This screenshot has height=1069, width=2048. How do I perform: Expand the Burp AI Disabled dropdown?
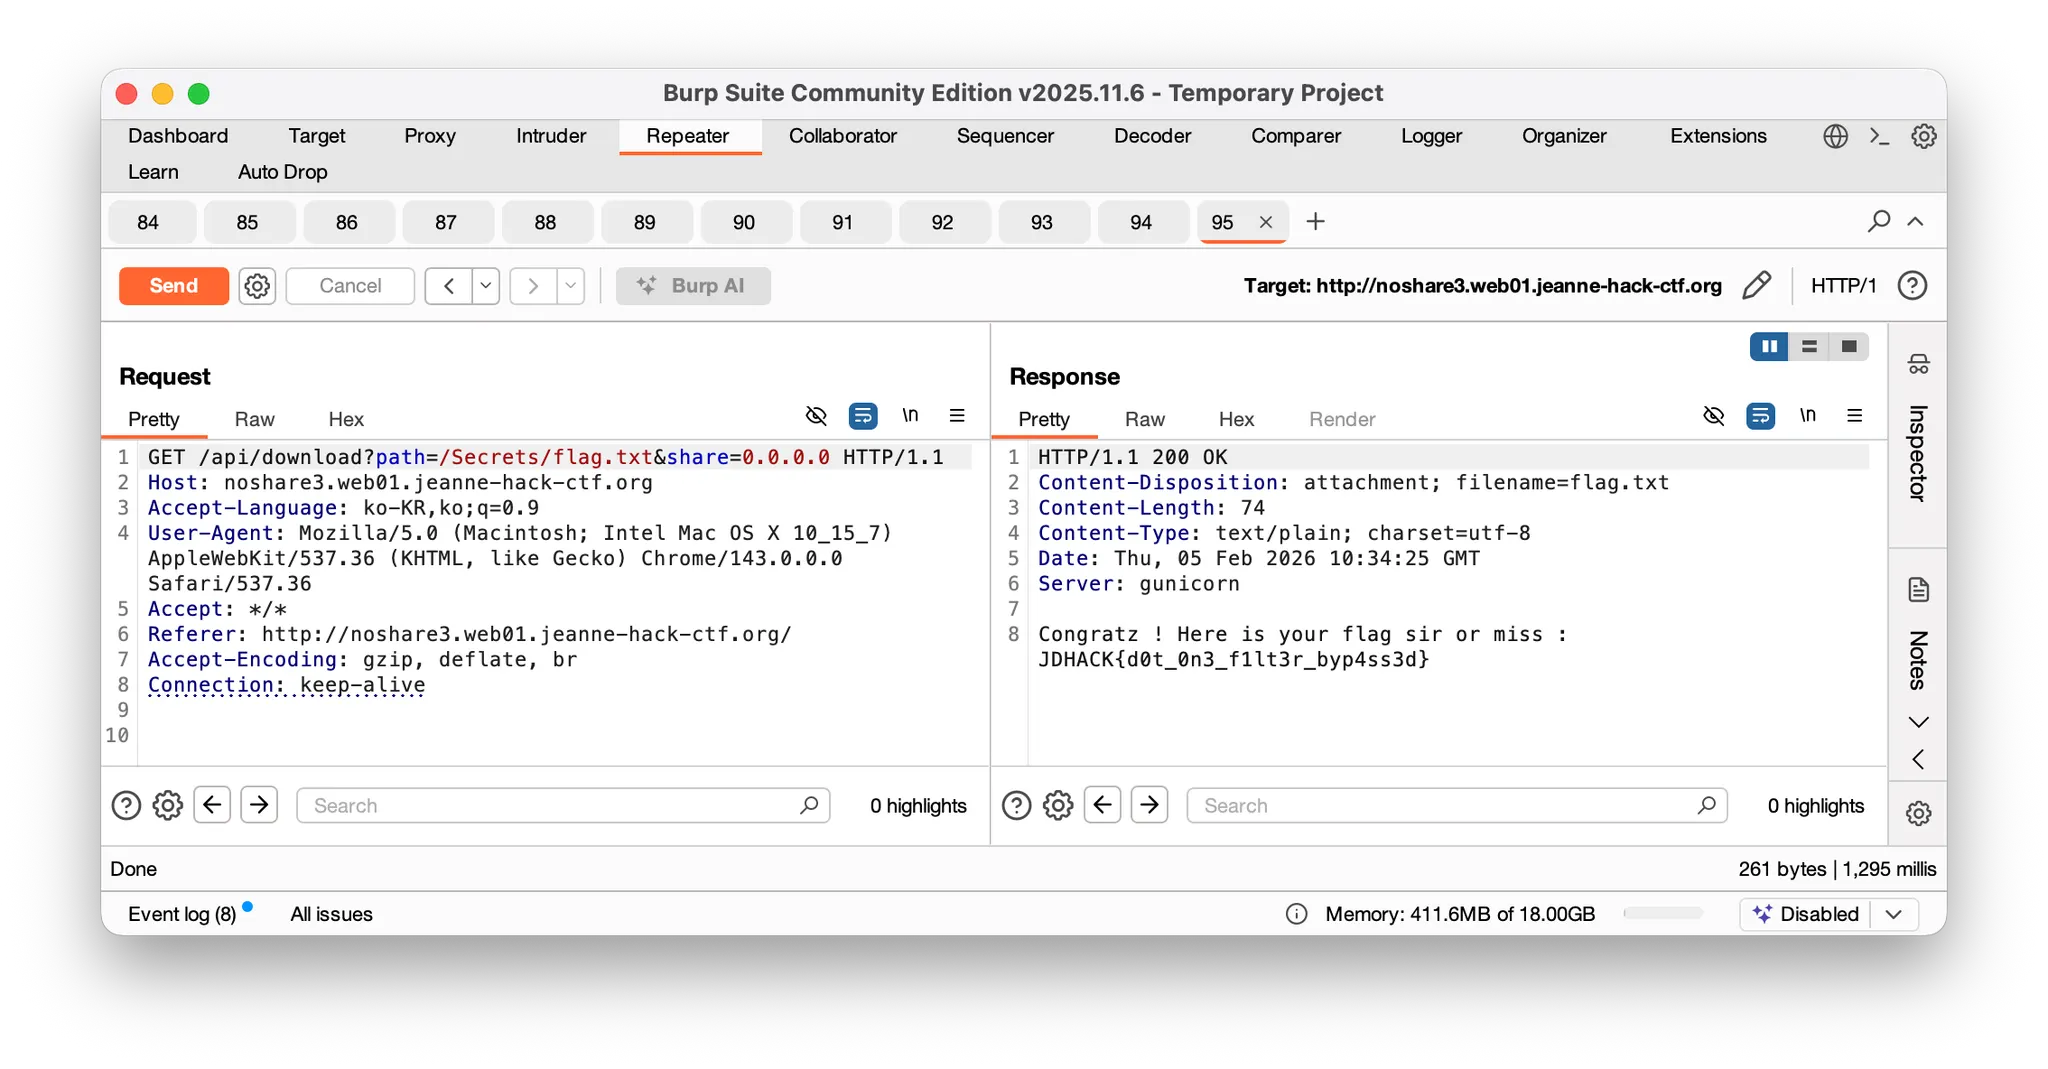pos(1894,914)
